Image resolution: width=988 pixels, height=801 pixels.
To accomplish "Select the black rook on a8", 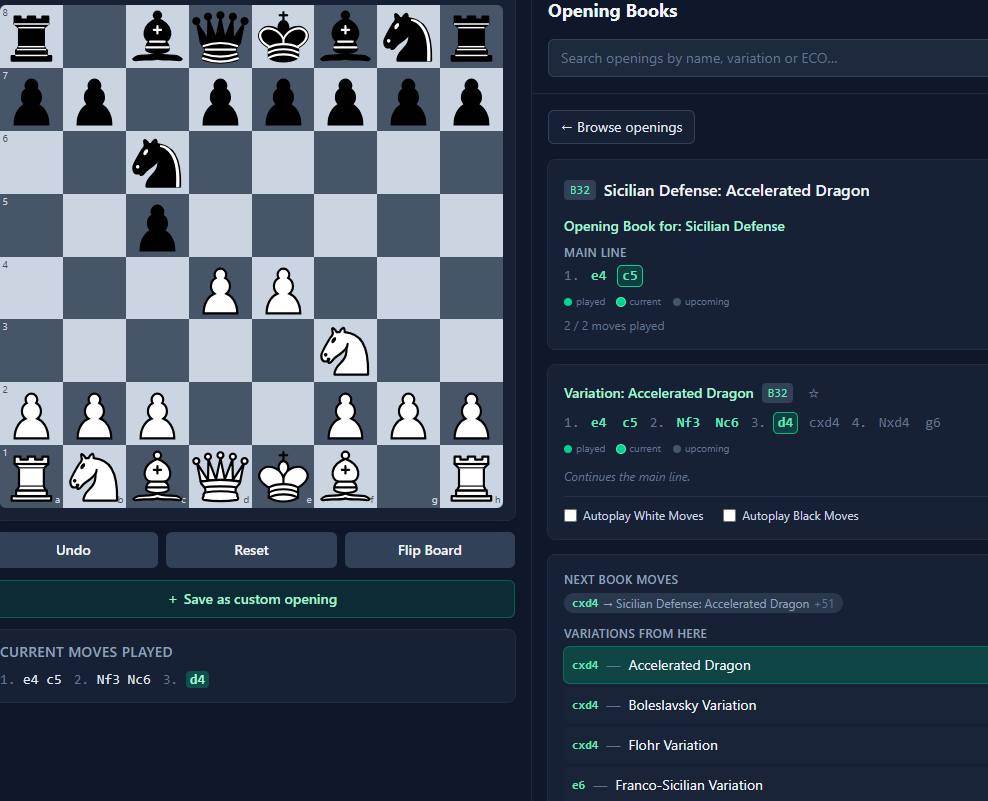I will click(x=32, y=37).
